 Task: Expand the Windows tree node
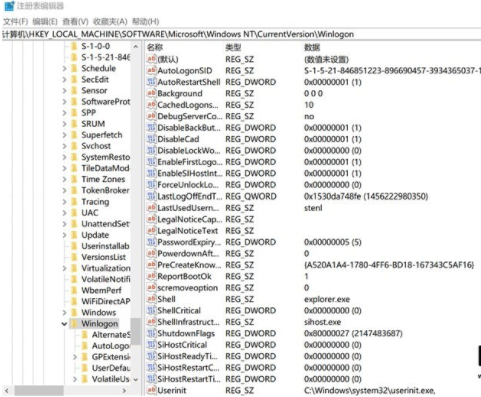[64, 312]
